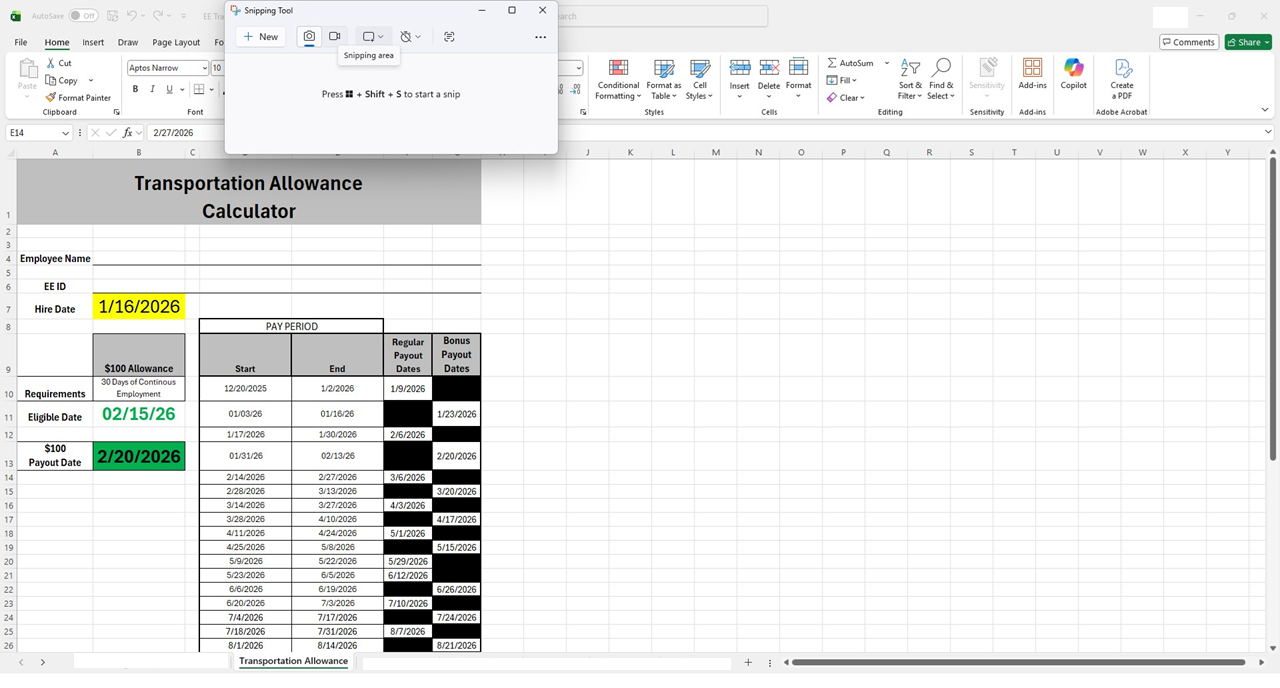Open the Clear dropdown
Image resolution: width=1280 pixels, height=688 pixels.
[x=845, y=97]
